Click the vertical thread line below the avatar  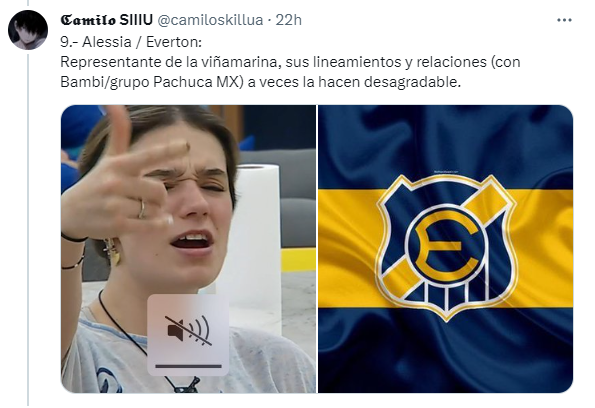coord(28,230)
